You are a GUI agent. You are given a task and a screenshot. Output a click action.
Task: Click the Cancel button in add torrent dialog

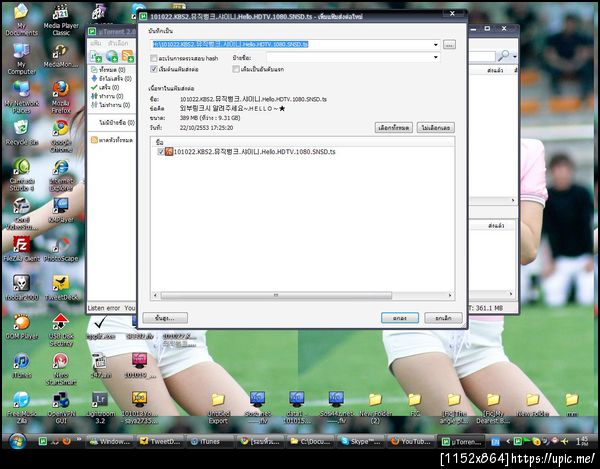(443, 318)
